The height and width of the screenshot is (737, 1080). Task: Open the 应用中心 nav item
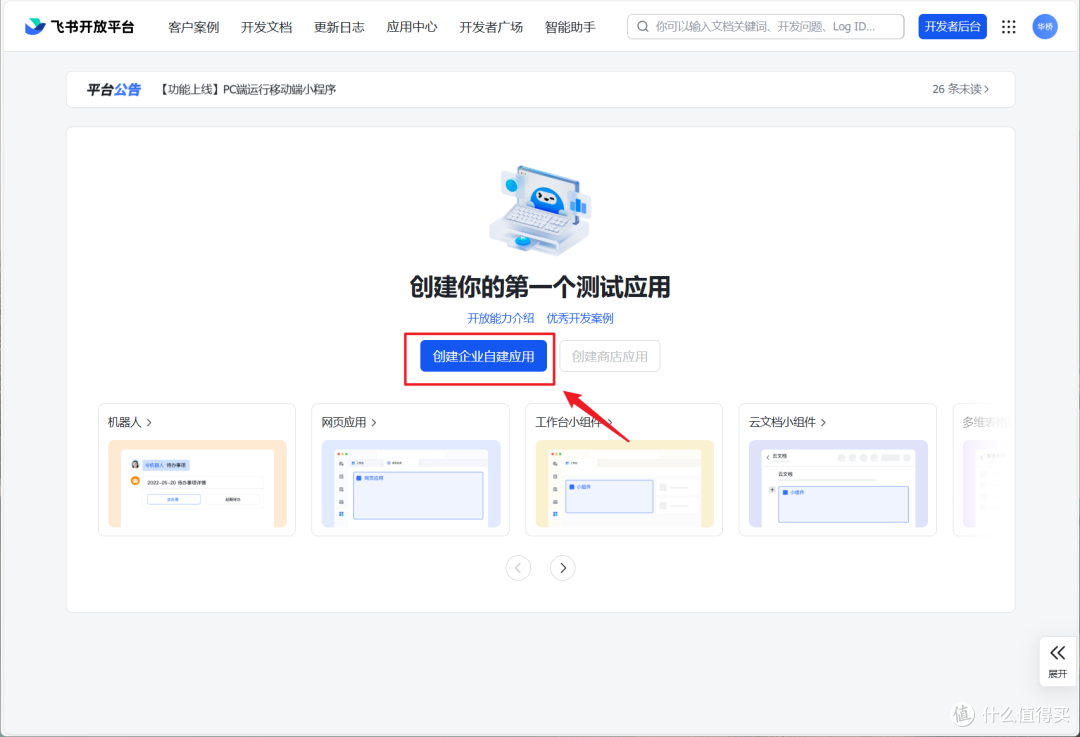(411, 27)
